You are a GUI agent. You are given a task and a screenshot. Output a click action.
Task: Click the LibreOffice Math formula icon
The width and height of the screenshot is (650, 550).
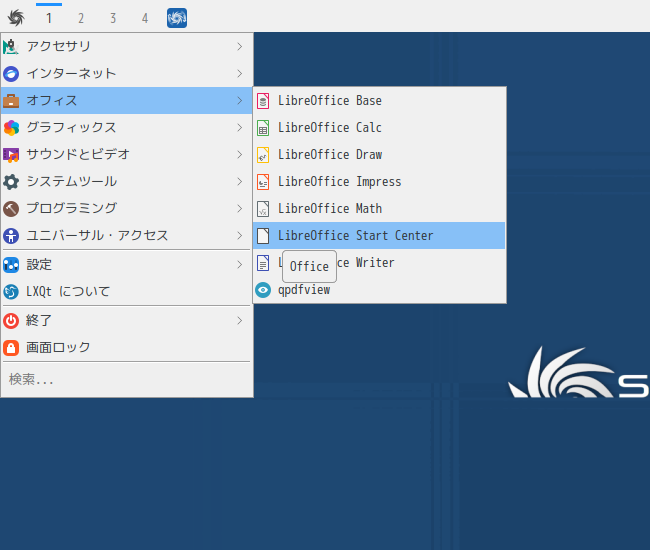pos(263,208)
